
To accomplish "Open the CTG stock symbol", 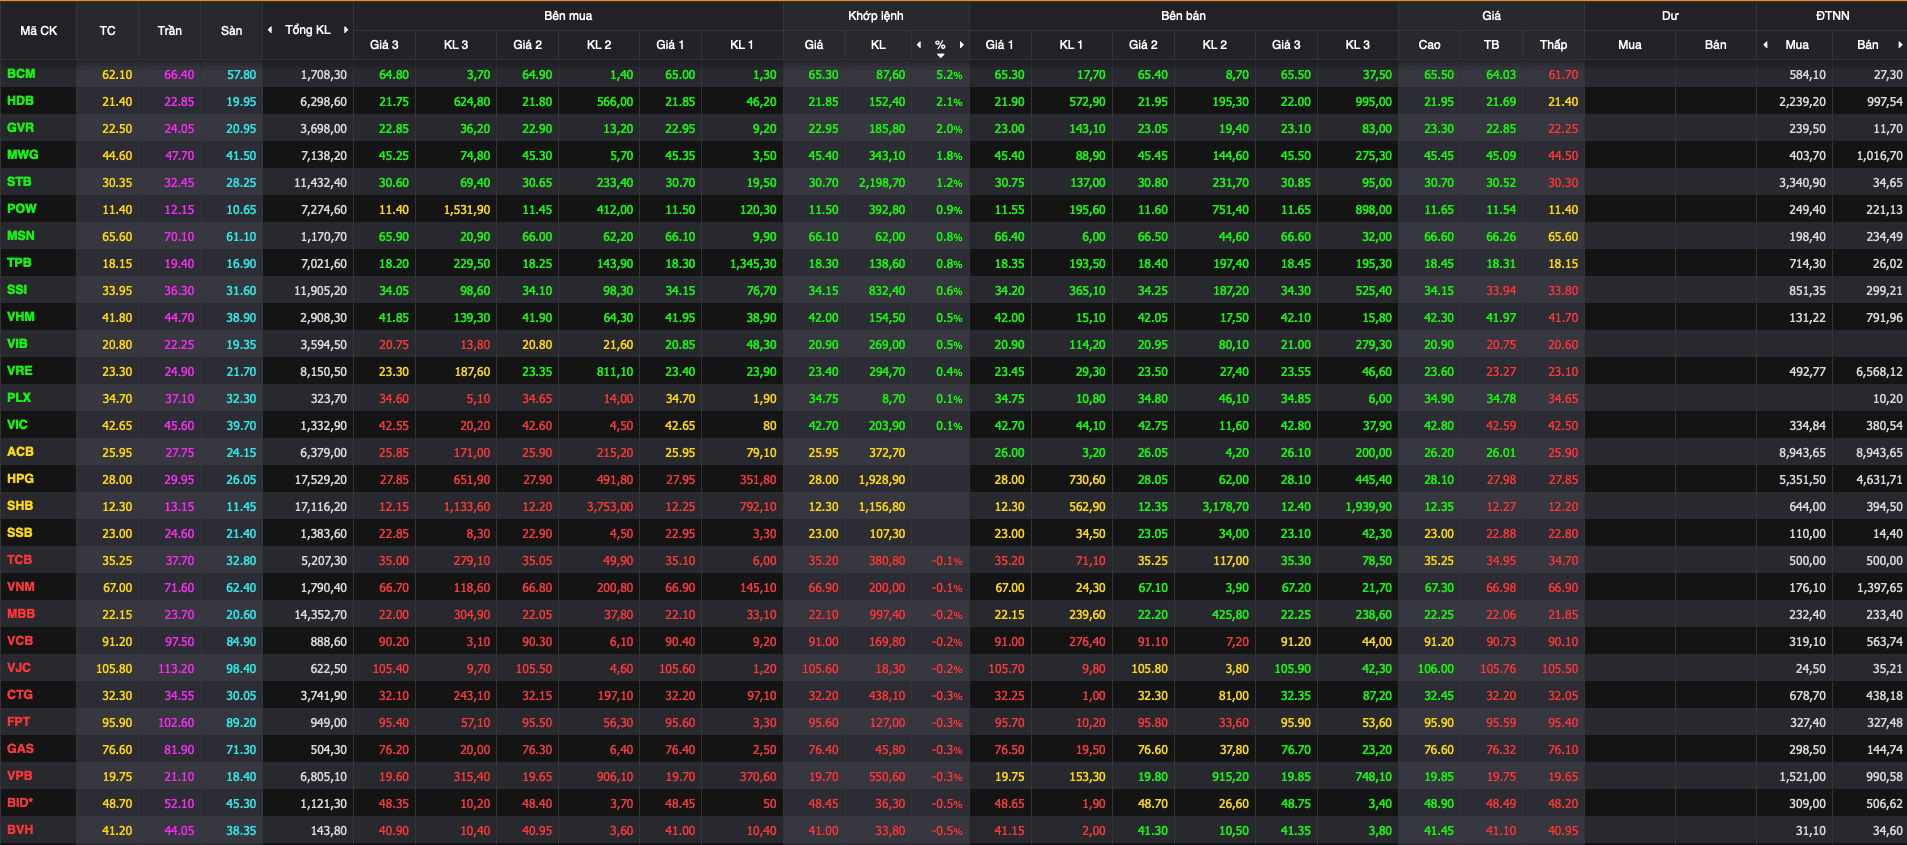I will 19,695.
